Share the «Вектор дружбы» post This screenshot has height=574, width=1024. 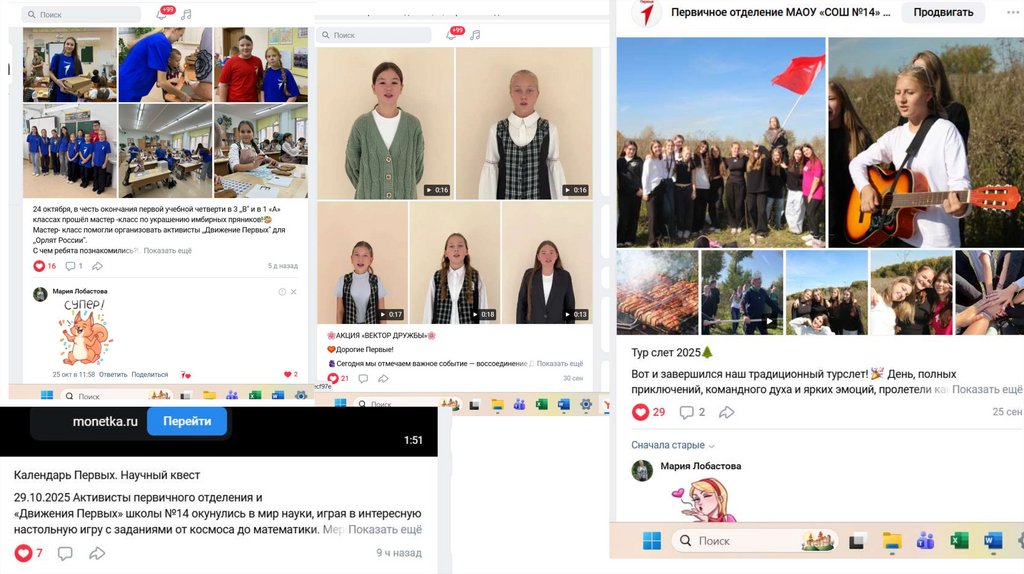pyautogui.click(x=383, y=378)
